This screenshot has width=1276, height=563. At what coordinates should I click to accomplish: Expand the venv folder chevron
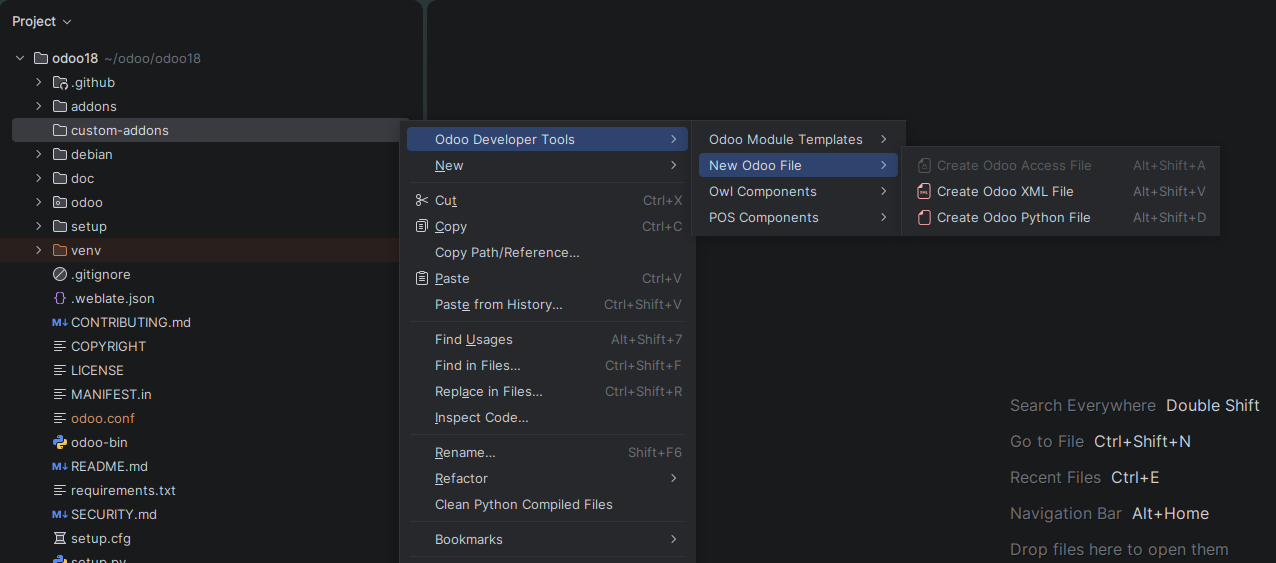39,250
